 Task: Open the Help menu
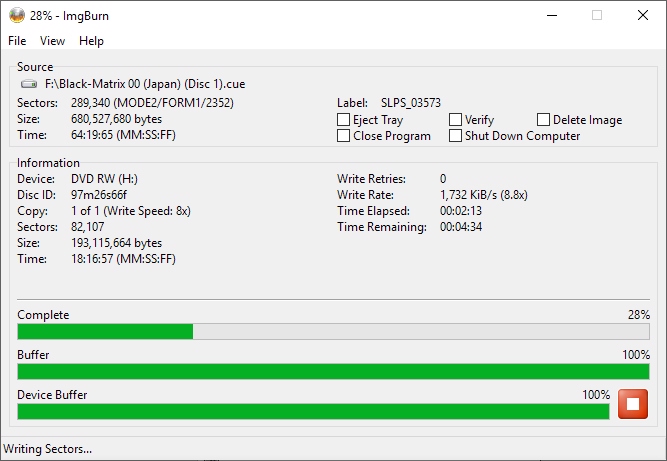(91, 41)
